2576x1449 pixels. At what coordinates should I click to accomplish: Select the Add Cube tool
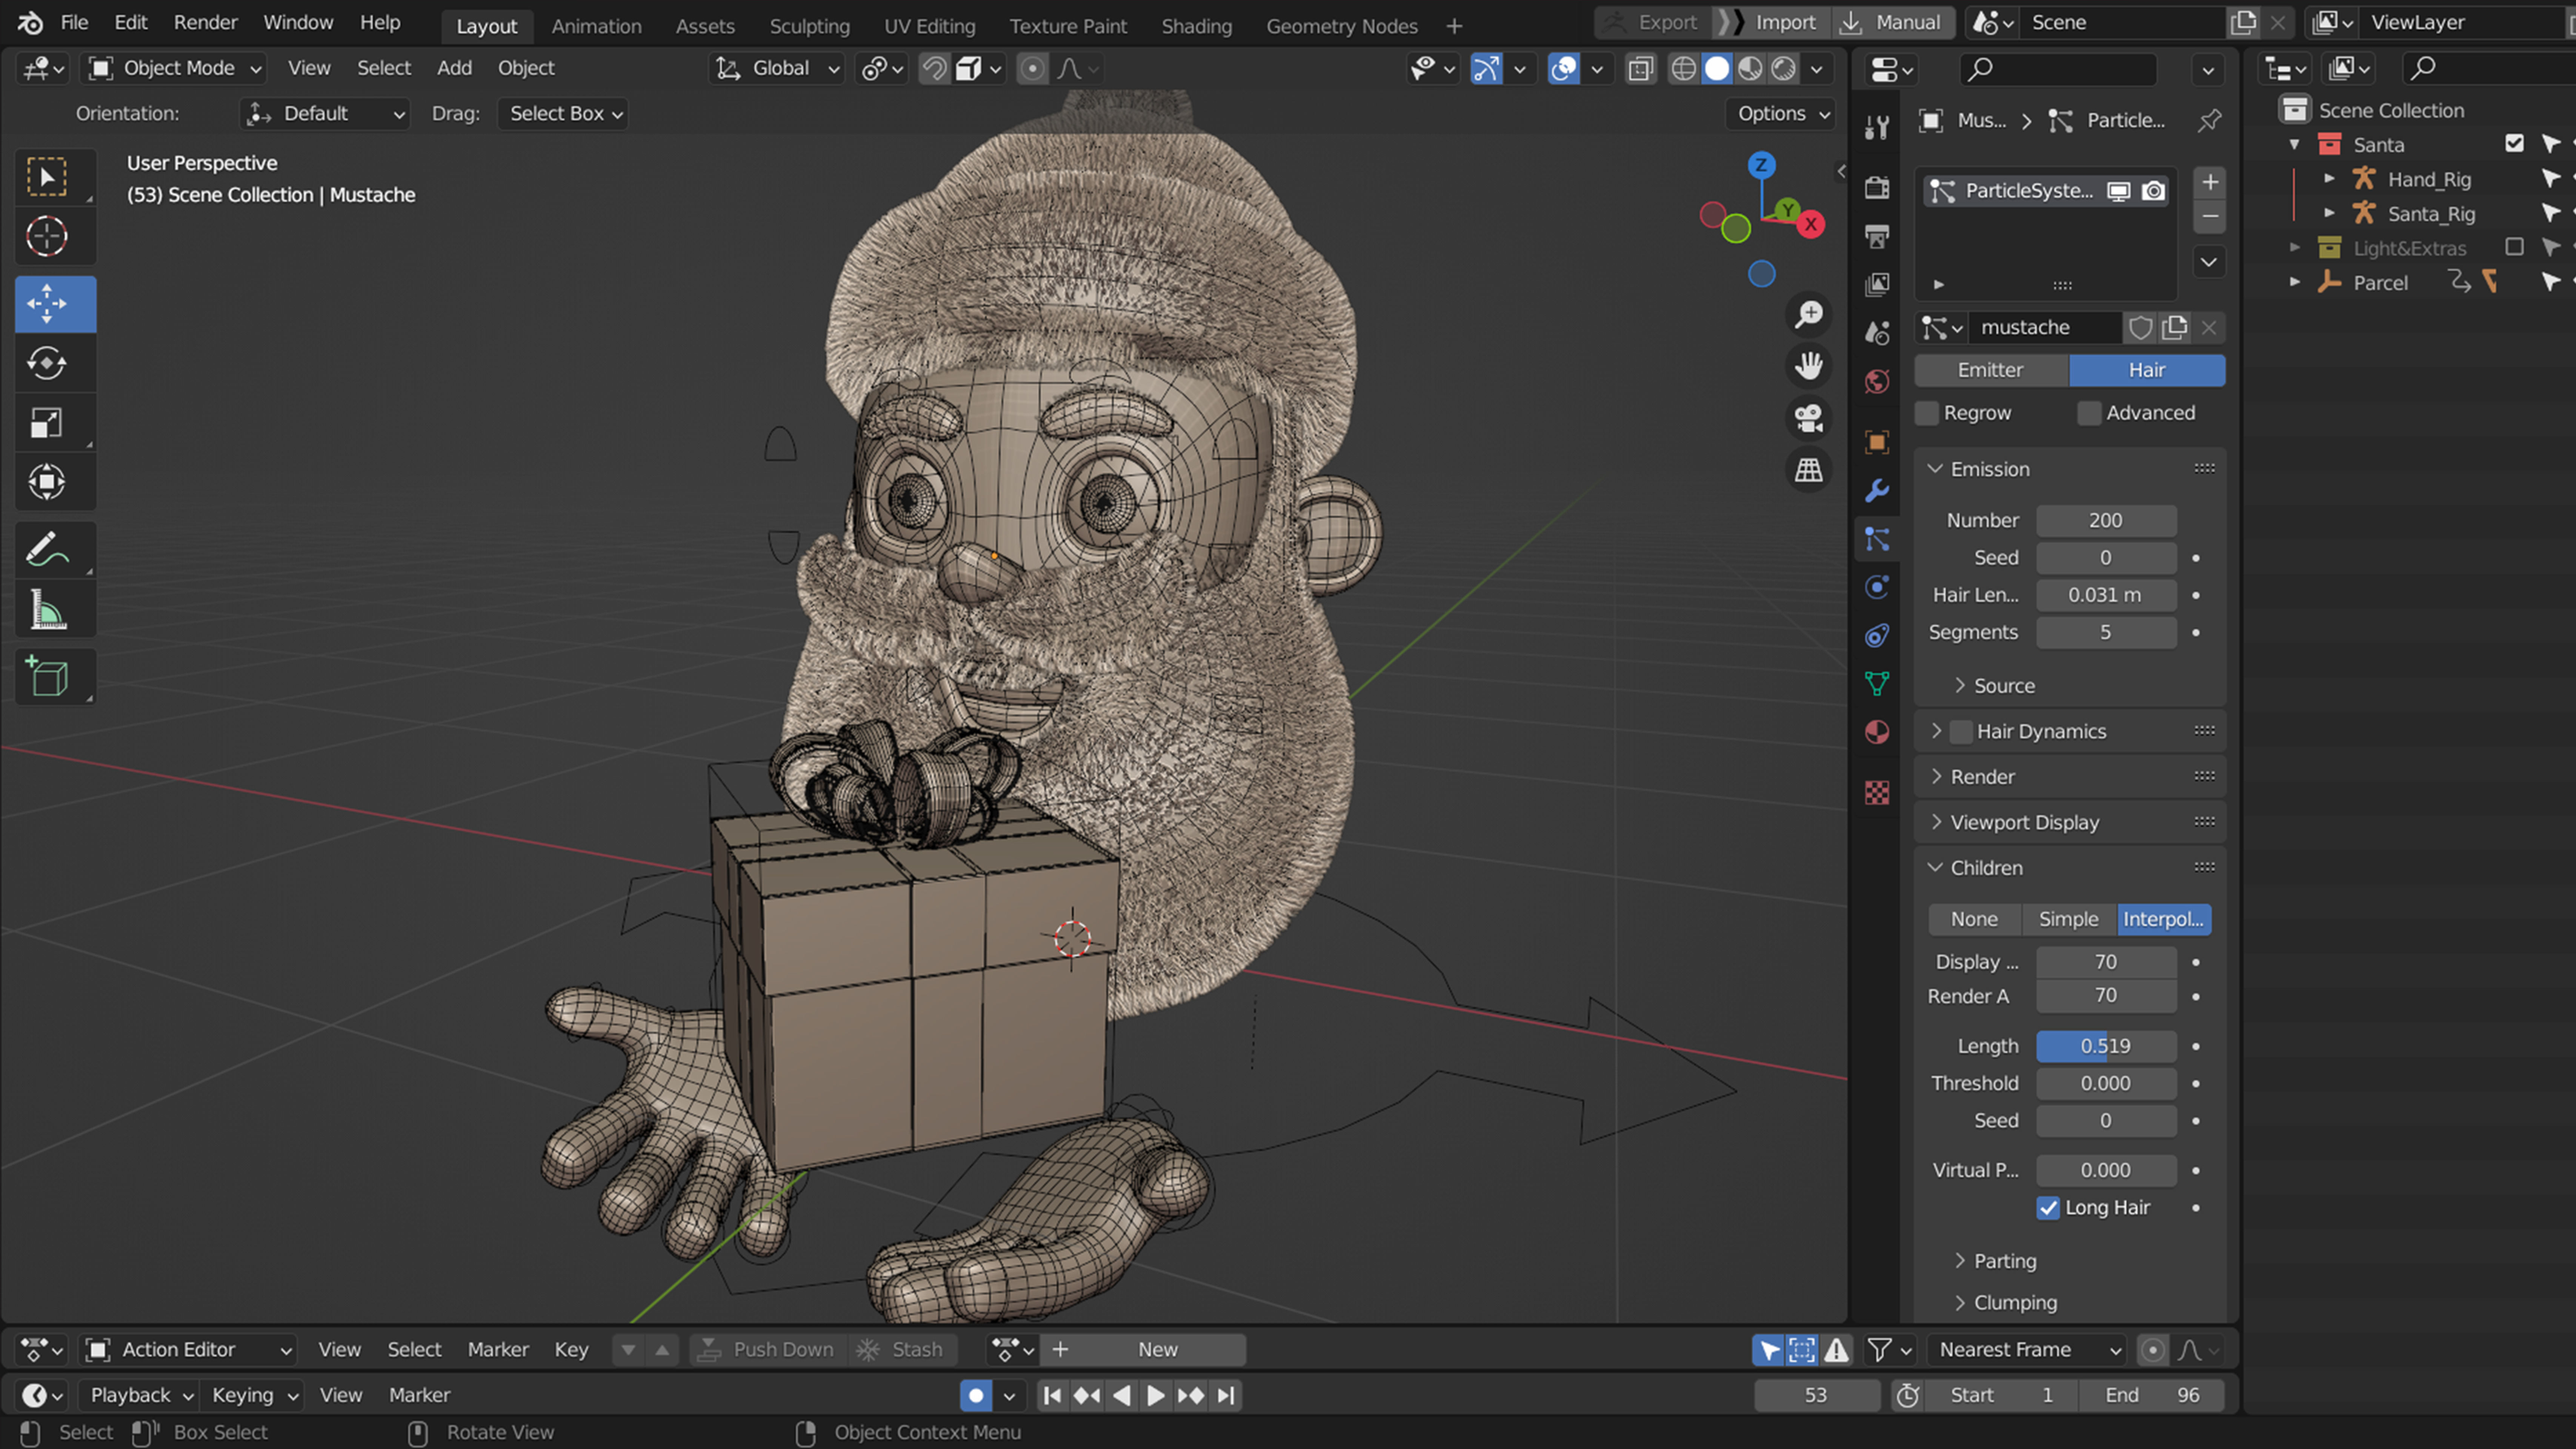coord(47,677)
